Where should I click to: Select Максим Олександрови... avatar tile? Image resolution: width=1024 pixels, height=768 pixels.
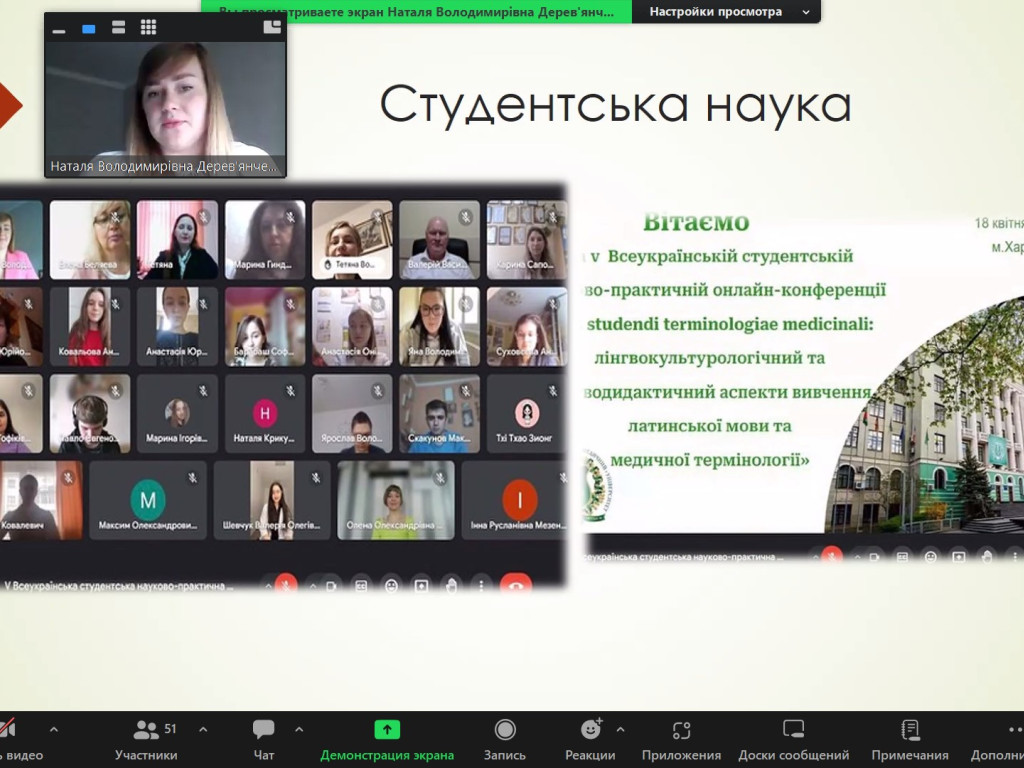(x=148, y=500)
